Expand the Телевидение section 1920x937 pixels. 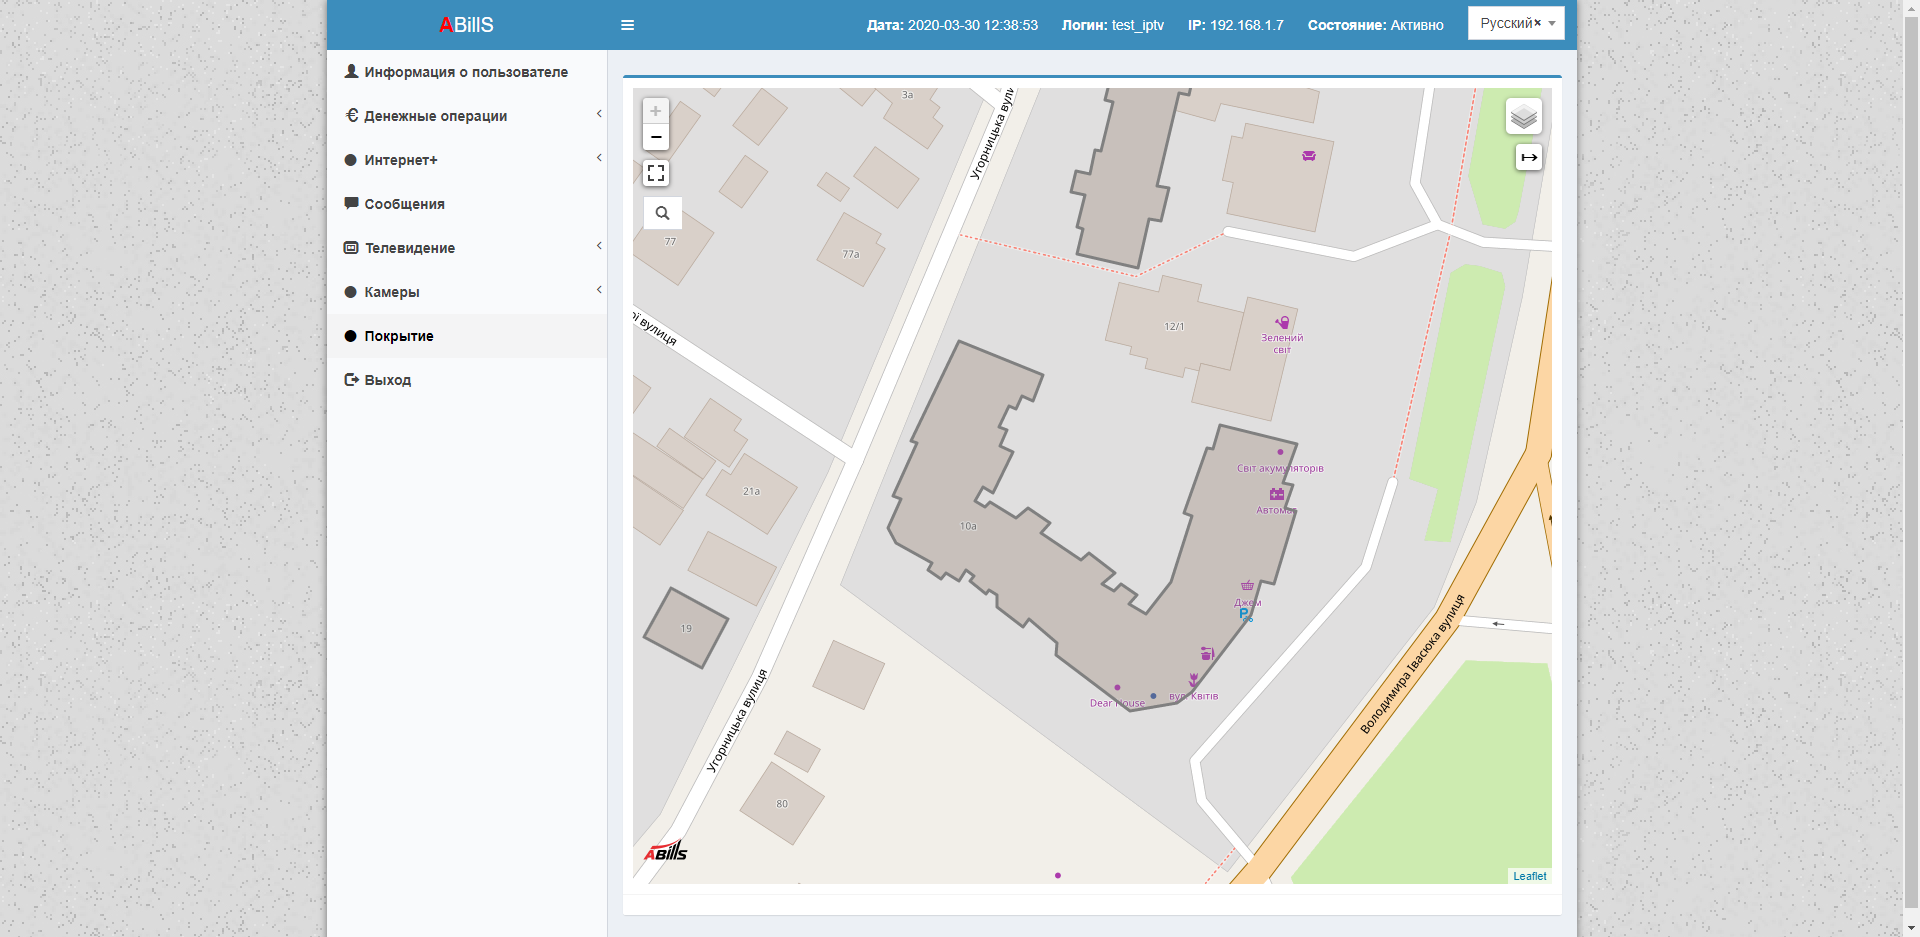coord(410,248)
